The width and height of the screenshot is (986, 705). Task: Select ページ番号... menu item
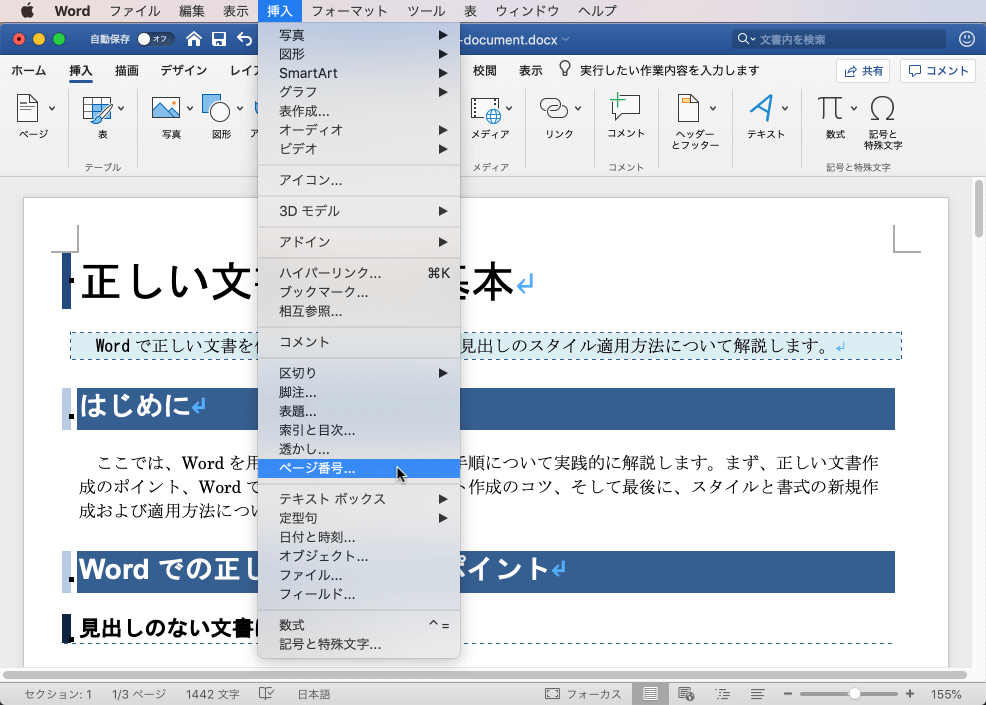359,469
